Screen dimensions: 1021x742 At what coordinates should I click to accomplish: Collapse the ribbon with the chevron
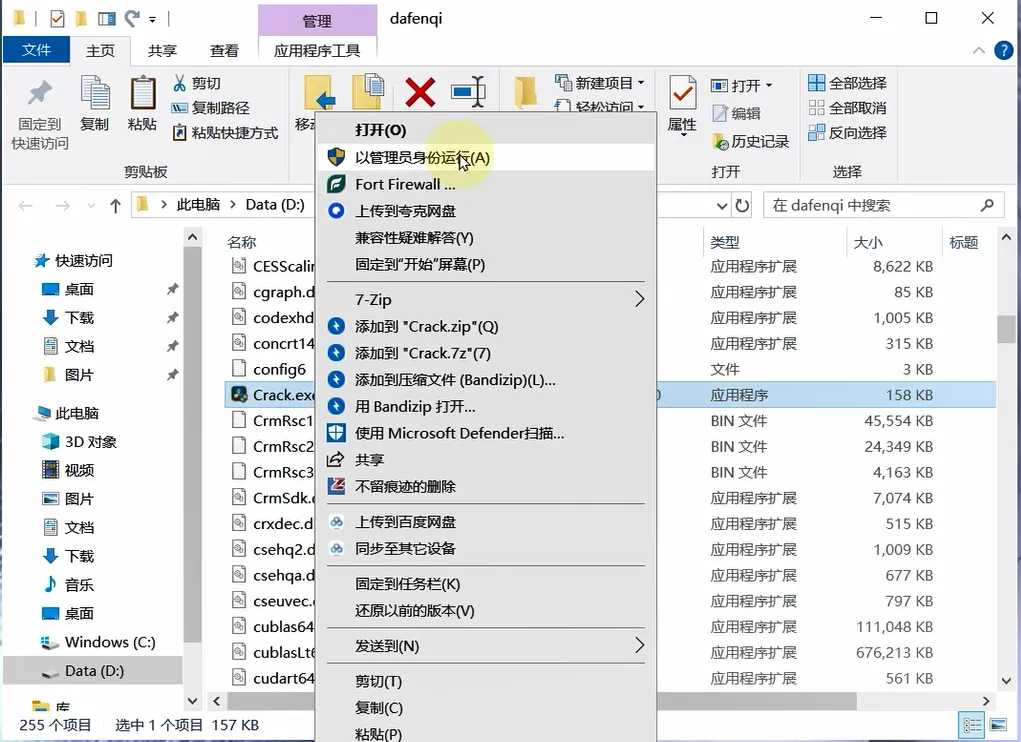(978, 50)
